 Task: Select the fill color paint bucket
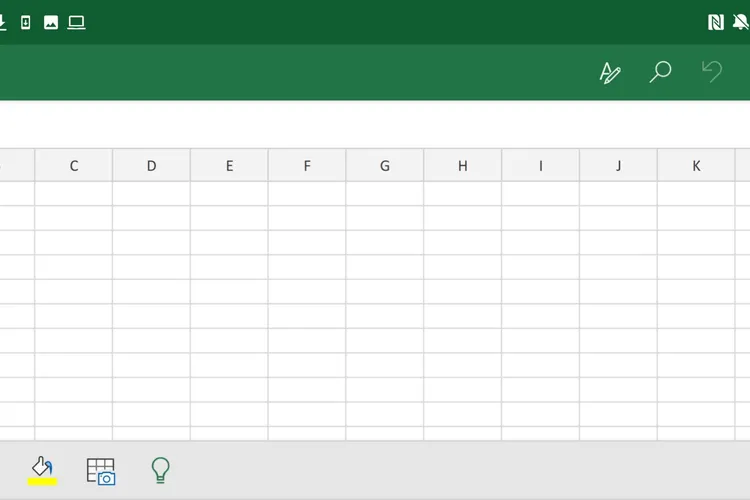42,467
